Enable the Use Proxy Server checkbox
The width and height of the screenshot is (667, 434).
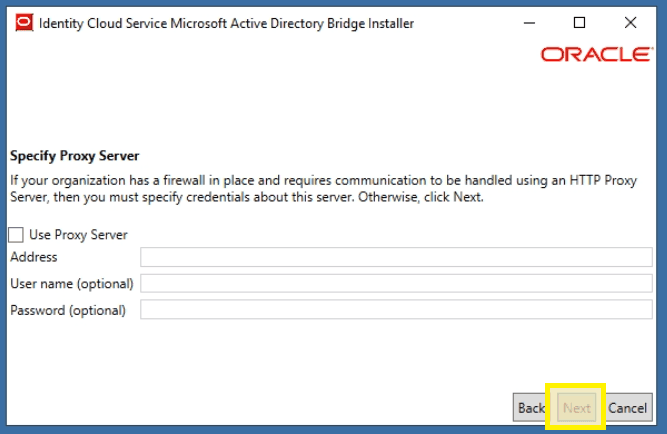tap(16, 235)
